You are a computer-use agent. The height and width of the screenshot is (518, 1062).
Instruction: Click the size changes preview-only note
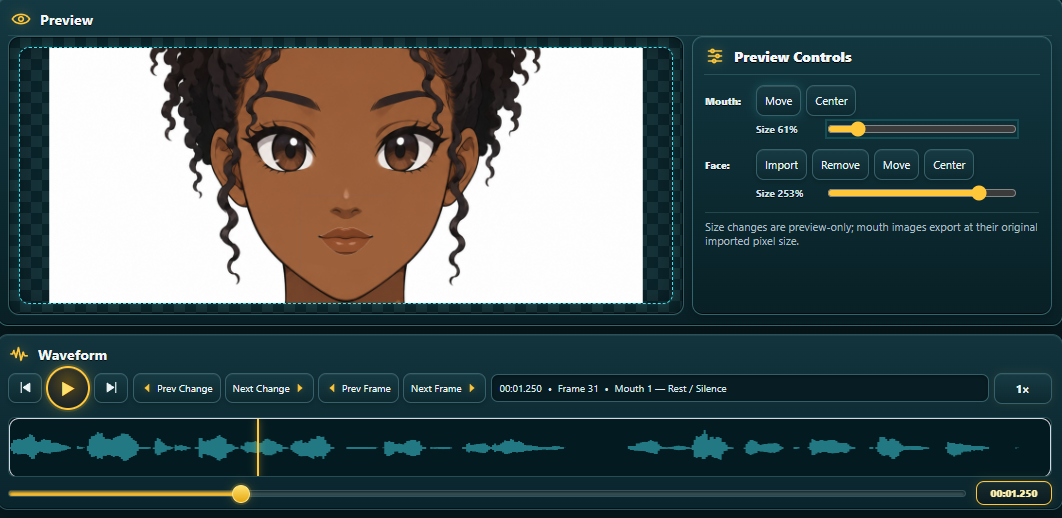point(871,234)
